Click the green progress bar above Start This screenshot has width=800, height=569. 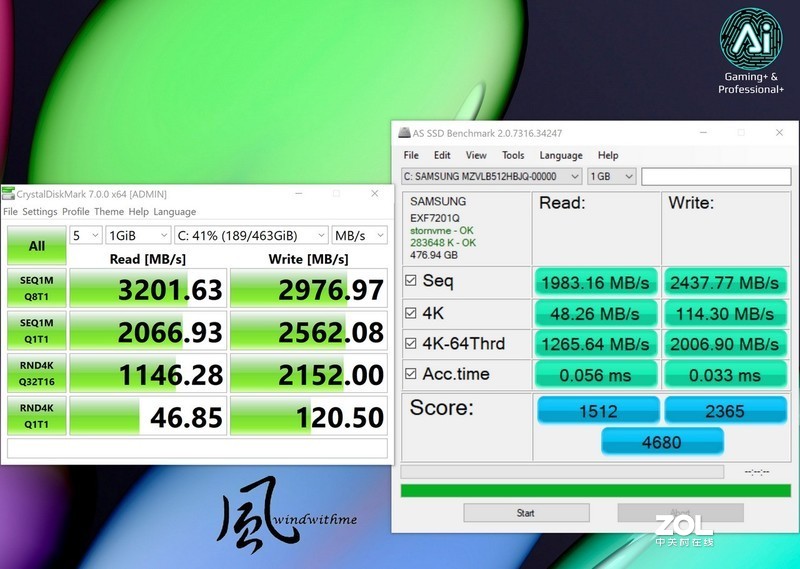click(x=596, y=490)
